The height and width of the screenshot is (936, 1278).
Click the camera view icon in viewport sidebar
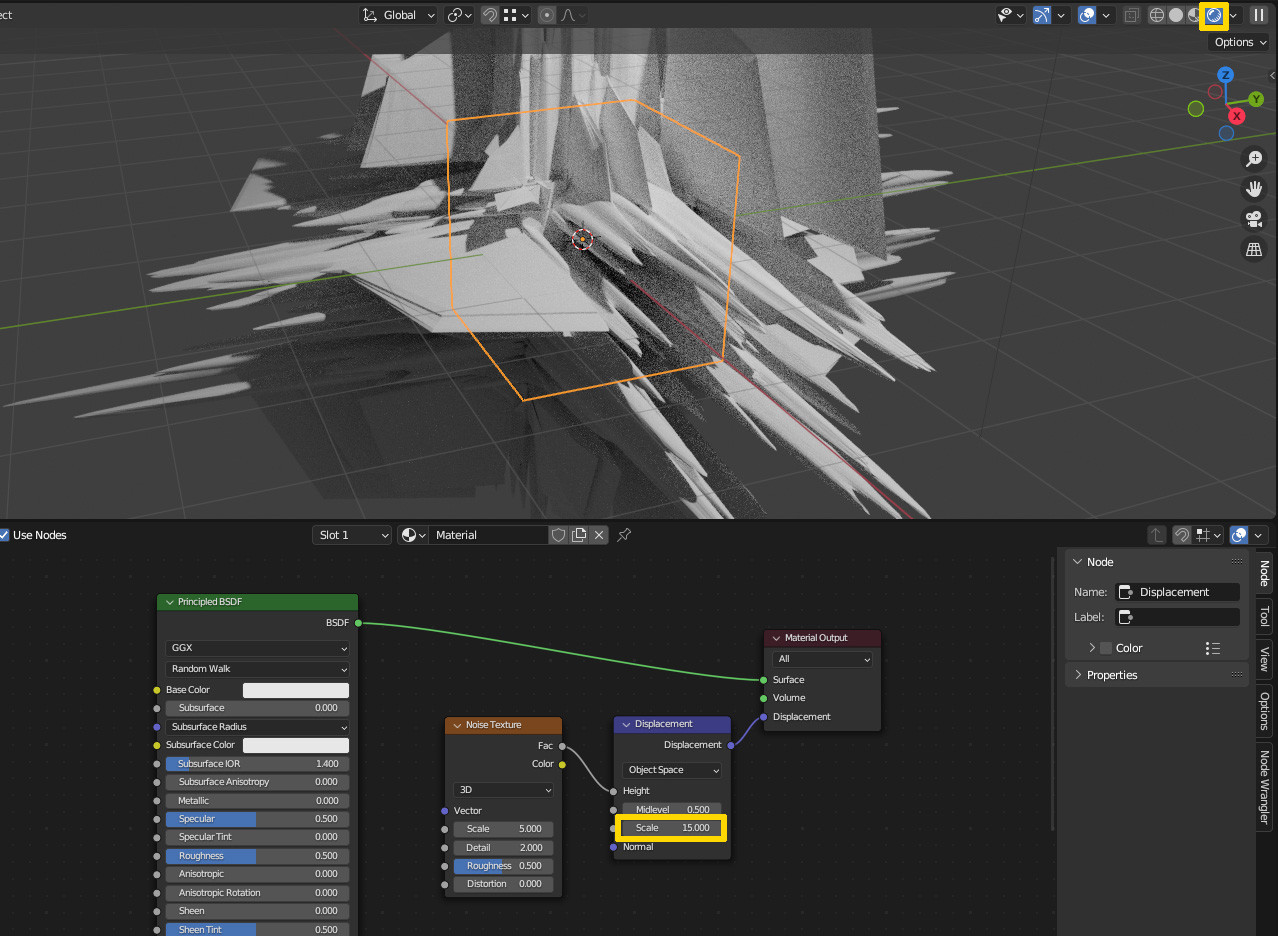1254,218
